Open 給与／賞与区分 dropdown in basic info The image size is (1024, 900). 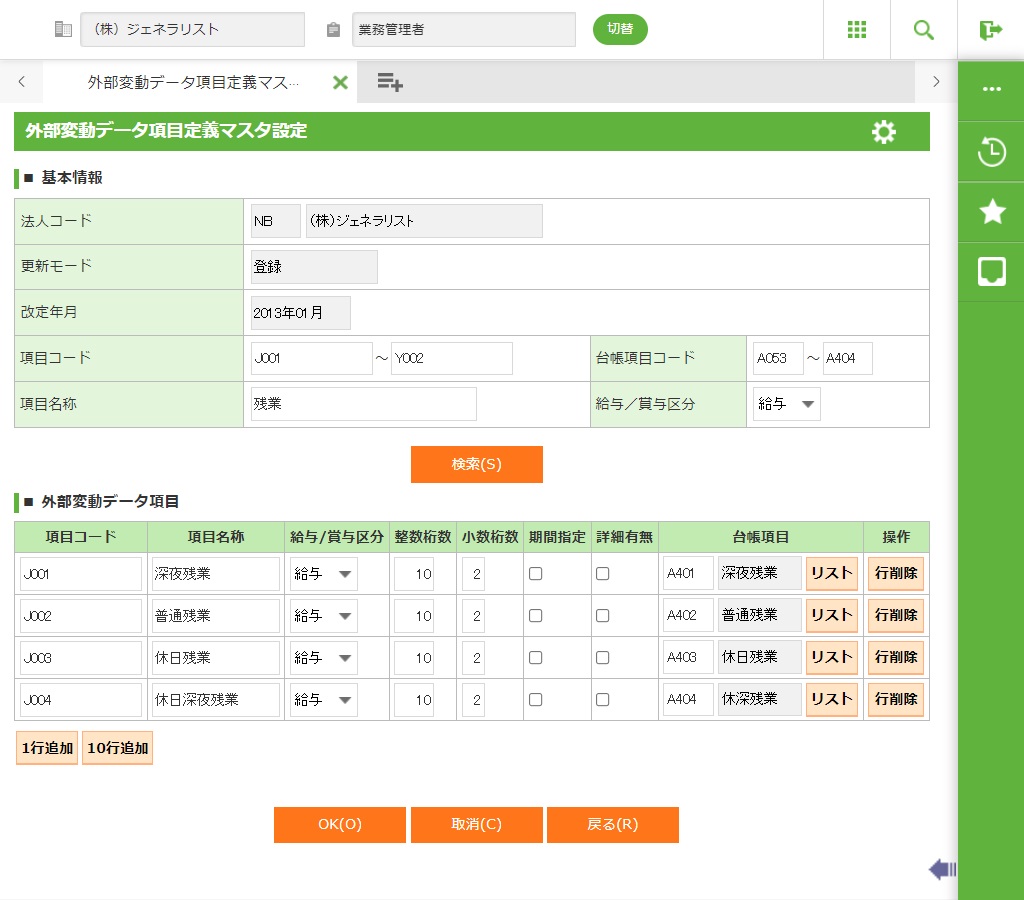click(786, 405)
